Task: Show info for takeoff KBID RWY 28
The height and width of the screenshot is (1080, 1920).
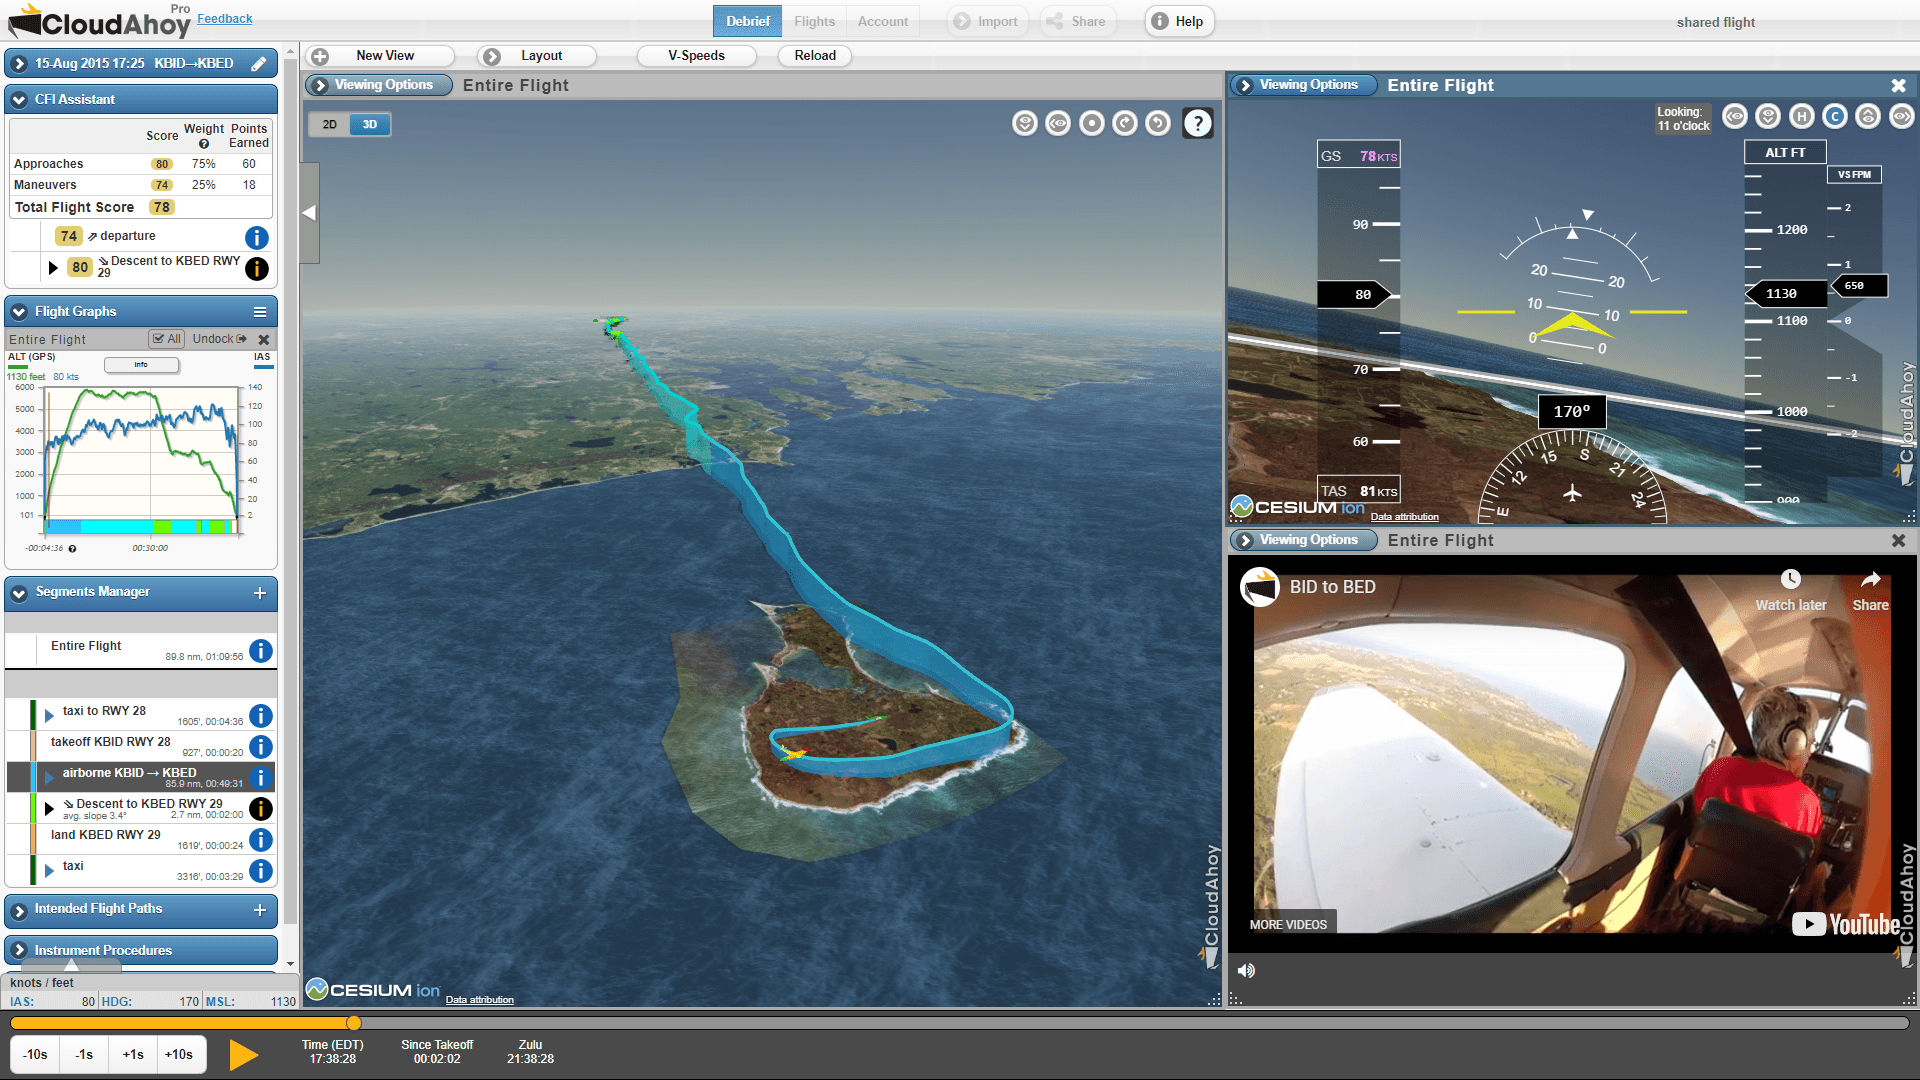Action: tap(261, 747)
